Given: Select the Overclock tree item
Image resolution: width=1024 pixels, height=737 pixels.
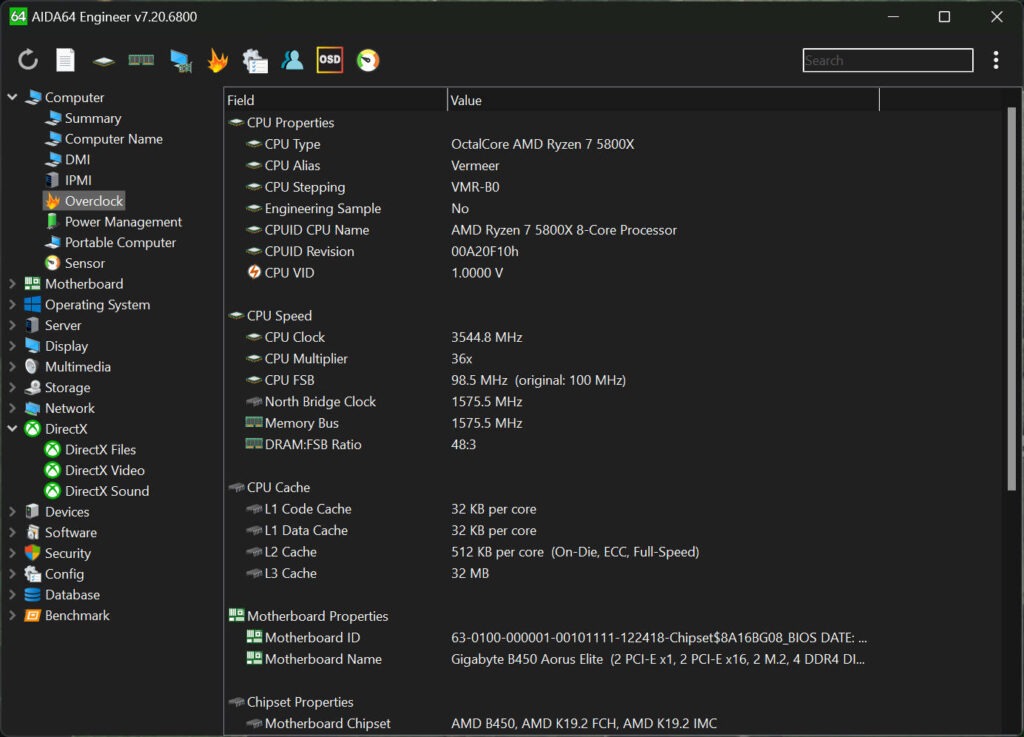Looking at the screenshot, I should click(84, 201).
